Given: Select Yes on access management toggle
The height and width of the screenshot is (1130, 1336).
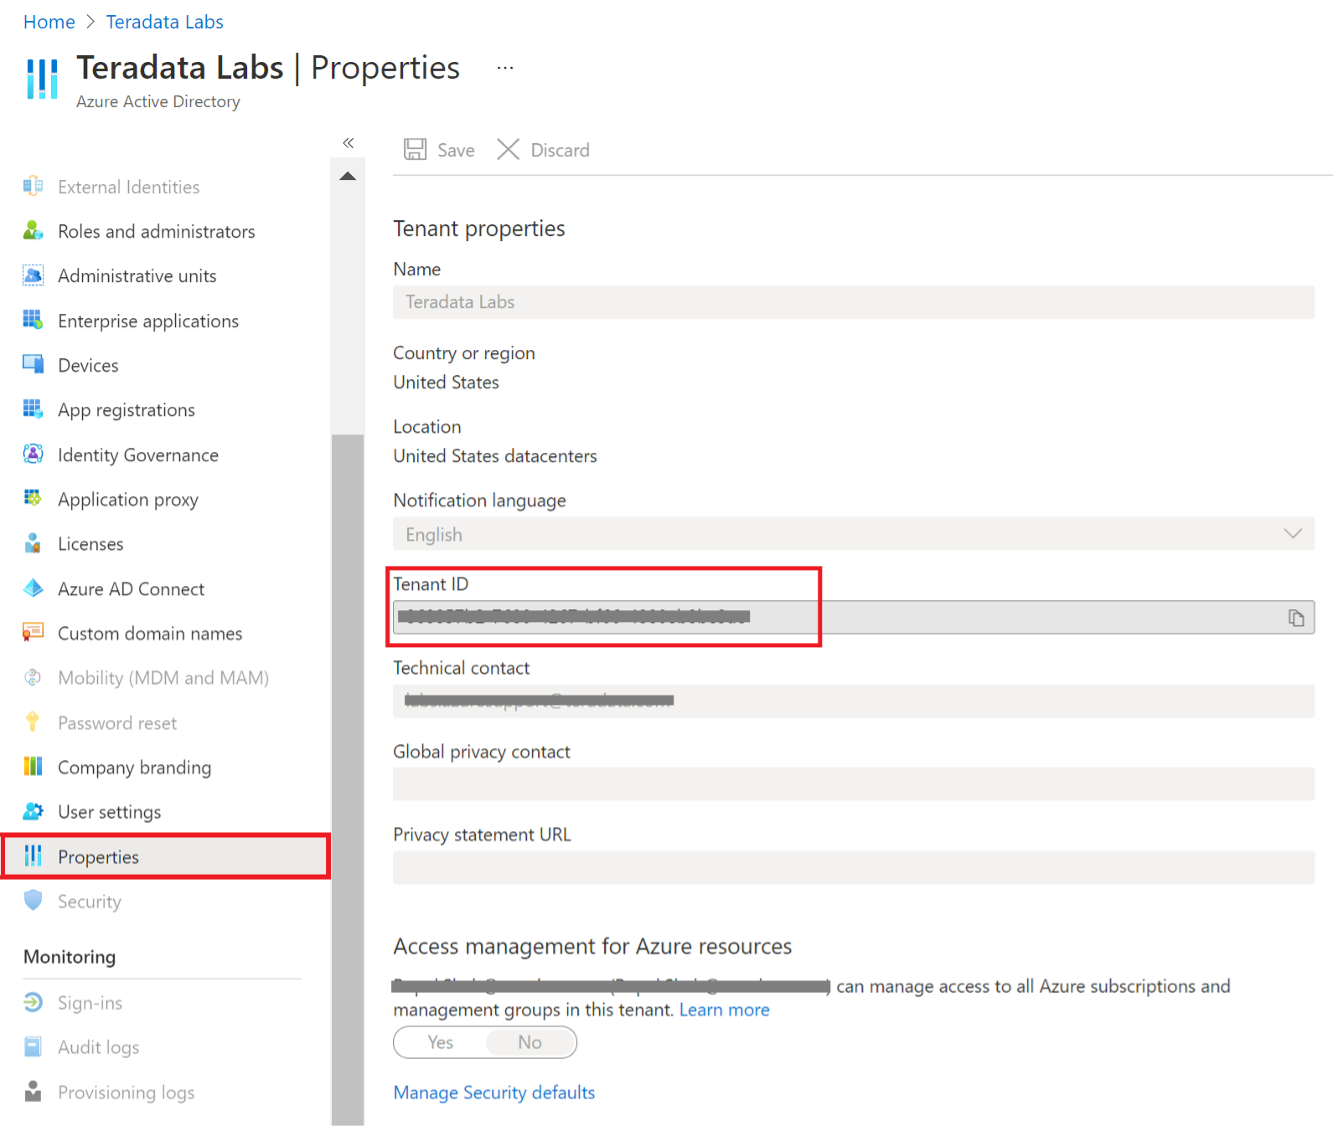Looking at the screenshot, I should (x=440, y=1043).
